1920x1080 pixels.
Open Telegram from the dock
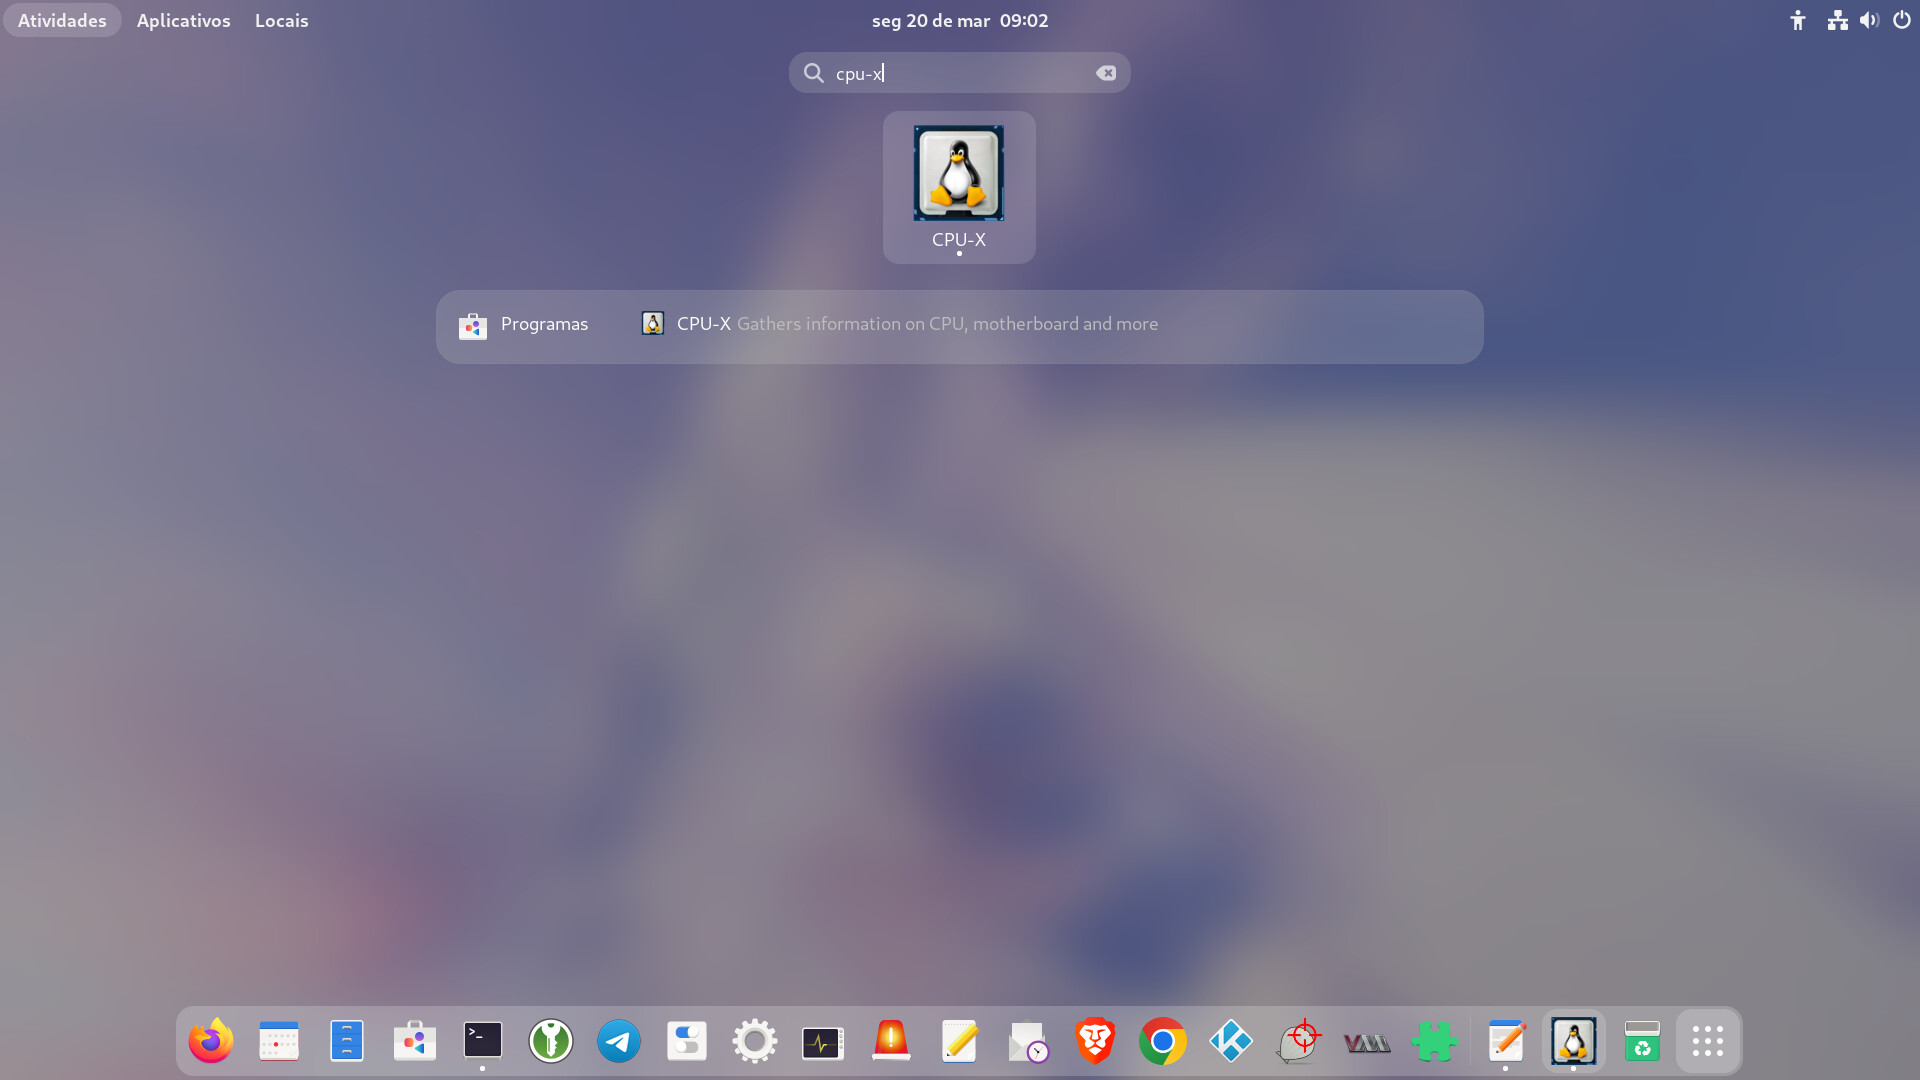click(x=619, y=1041)
